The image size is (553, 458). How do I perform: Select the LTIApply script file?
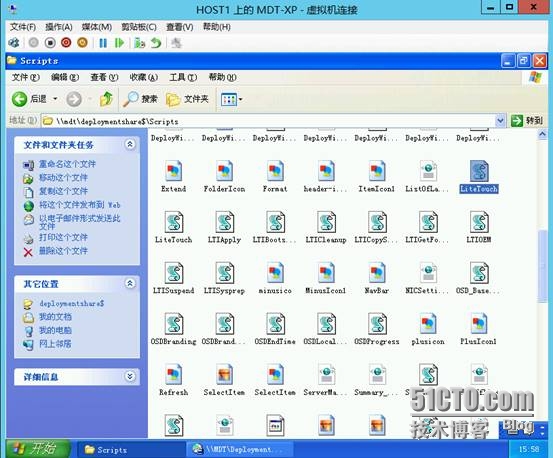tap(224, 227)
